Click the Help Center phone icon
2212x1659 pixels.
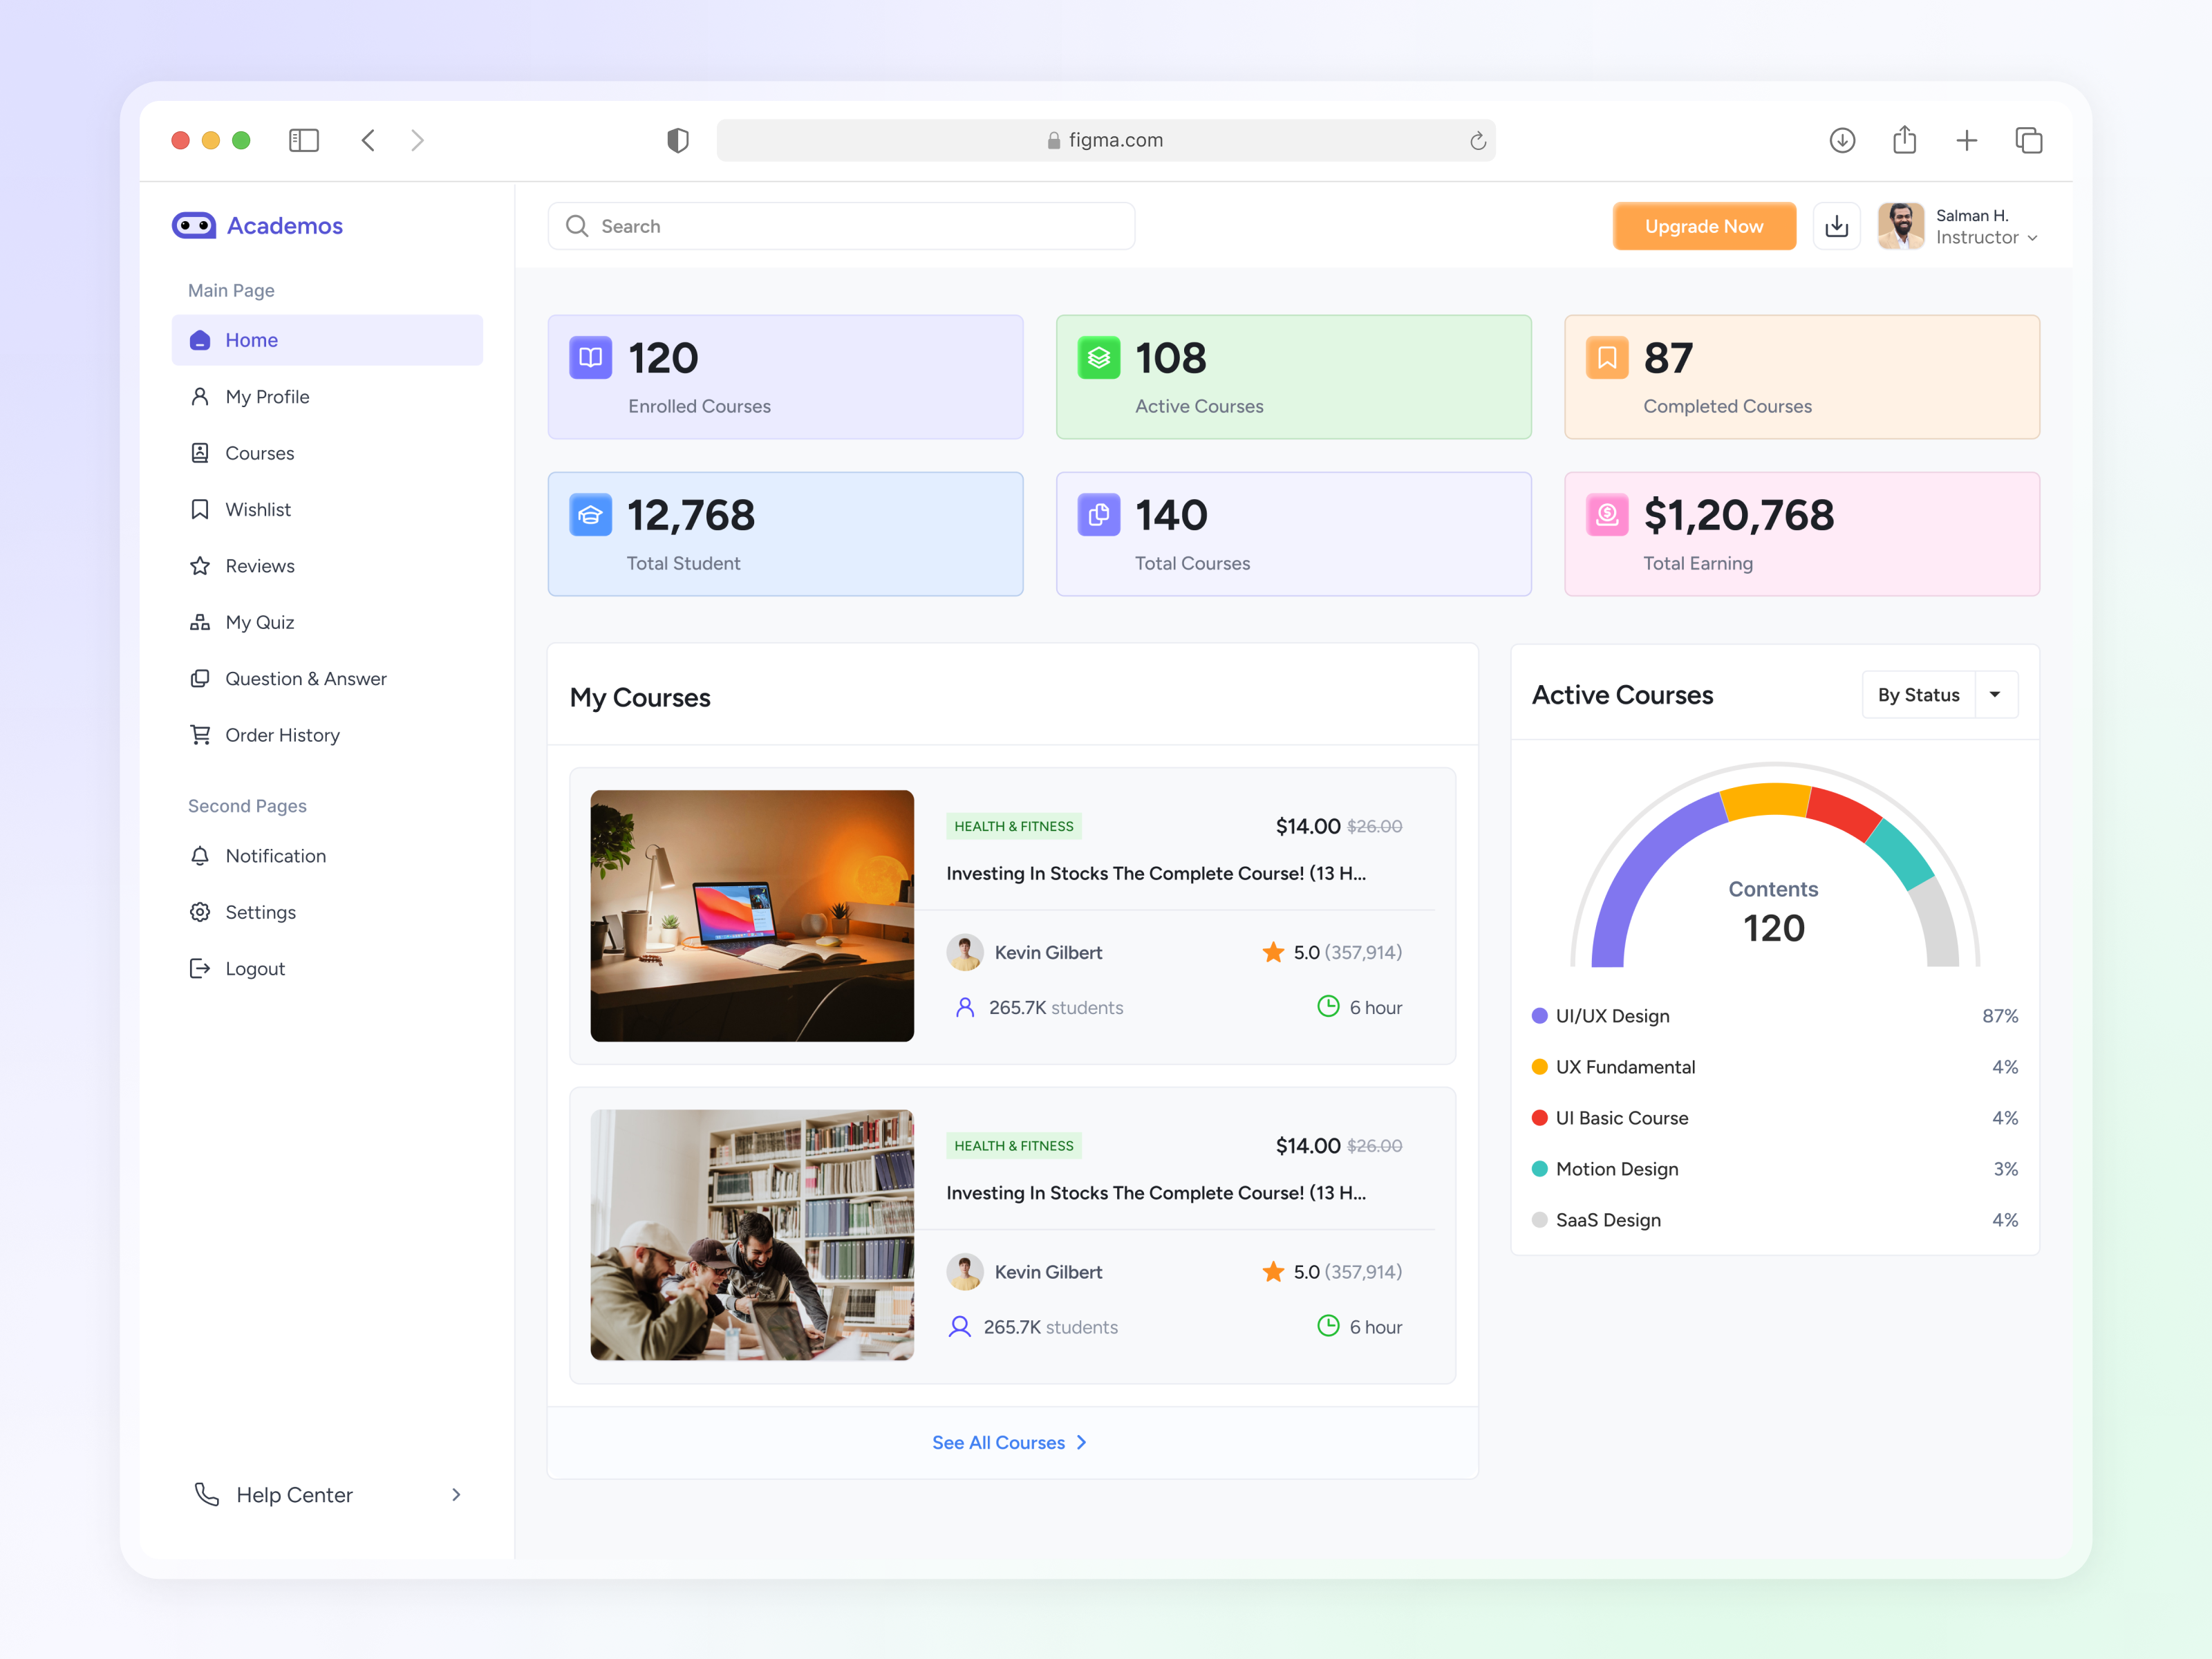207,1494
